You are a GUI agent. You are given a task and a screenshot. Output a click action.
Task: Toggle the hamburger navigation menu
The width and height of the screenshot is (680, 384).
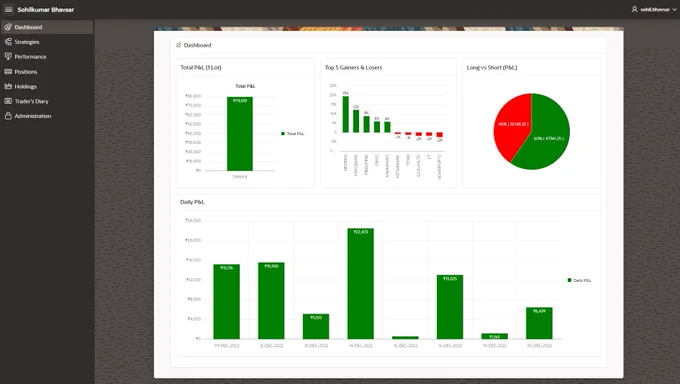point(9,9)
